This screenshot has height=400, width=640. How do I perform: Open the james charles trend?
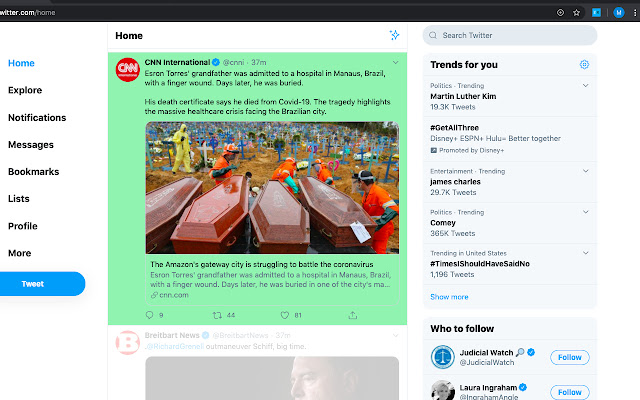pos(510,182)
